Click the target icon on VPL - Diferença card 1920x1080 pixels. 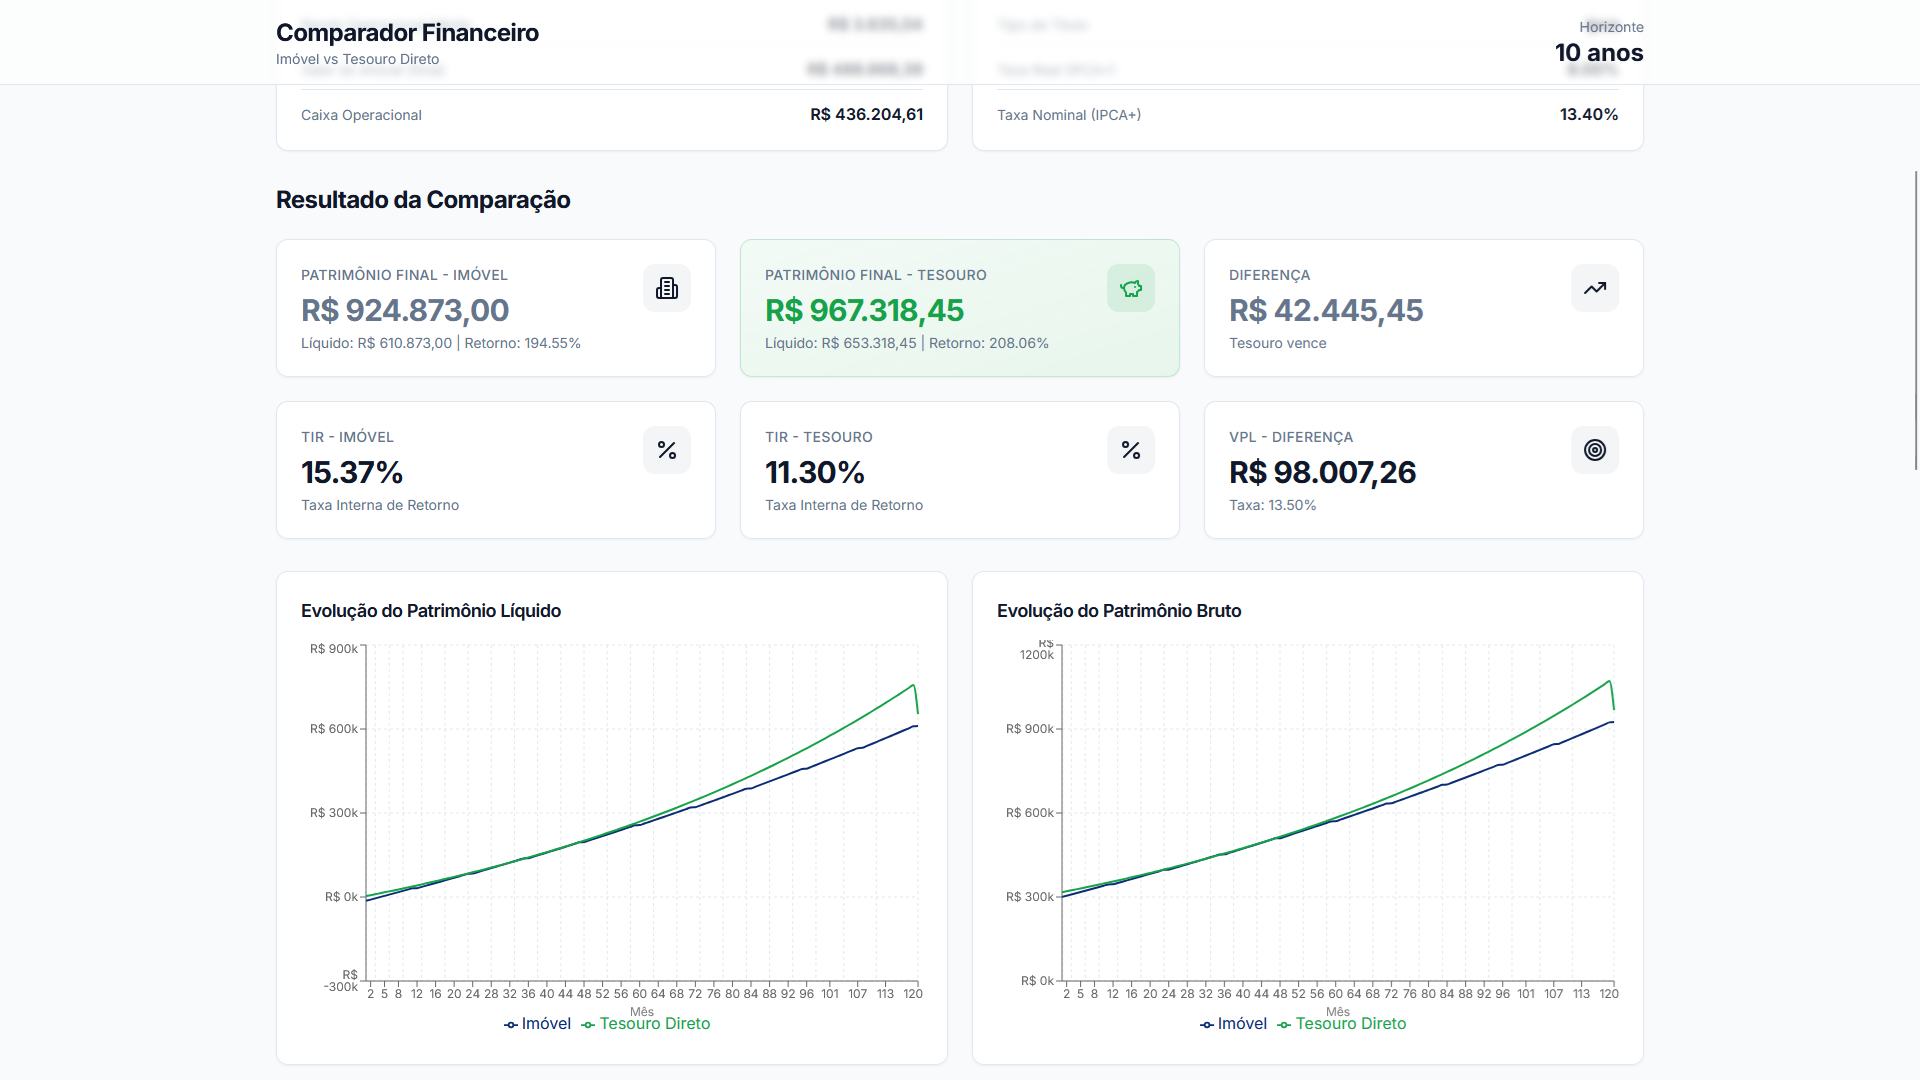pos(1595,450)
